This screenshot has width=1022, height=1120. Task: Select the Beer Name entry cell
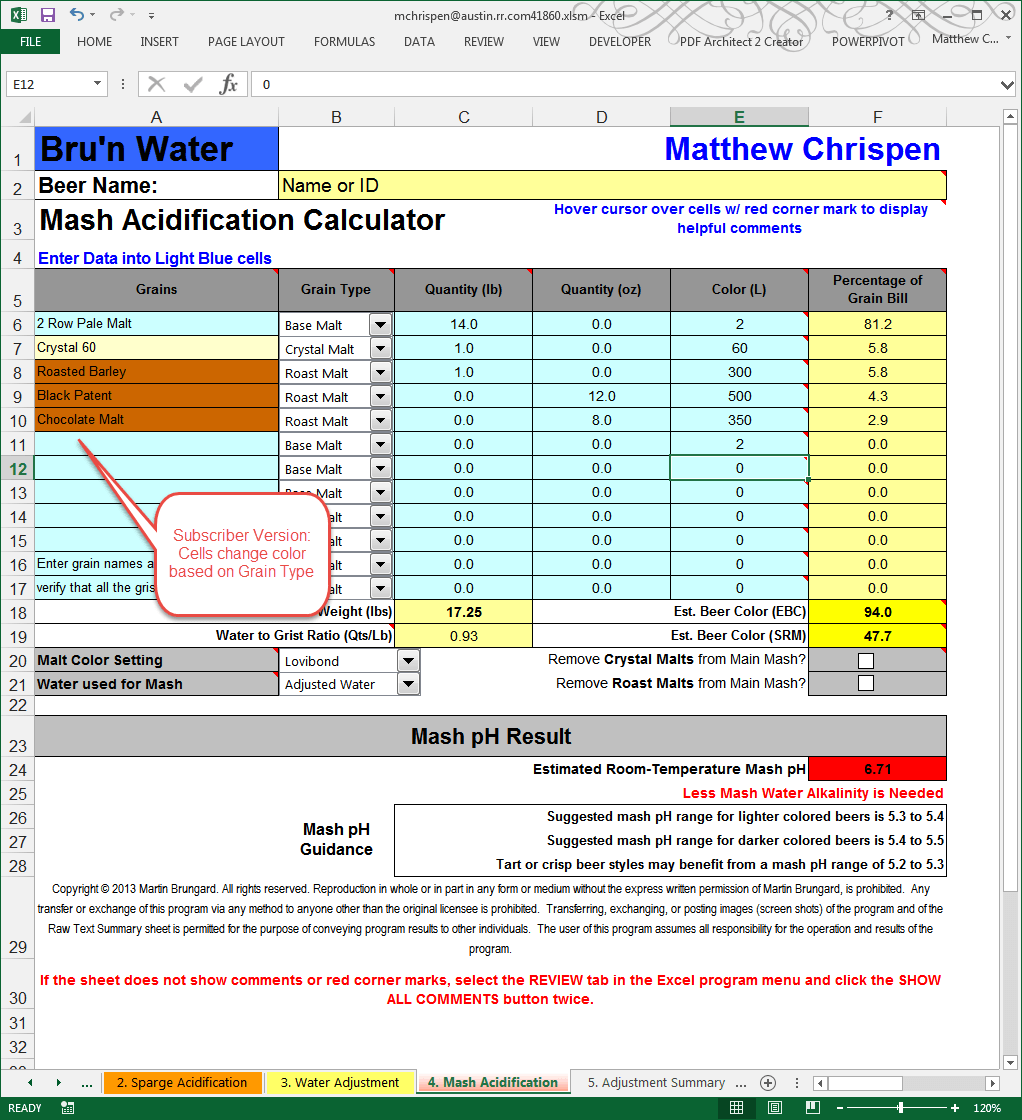point(612,186)
